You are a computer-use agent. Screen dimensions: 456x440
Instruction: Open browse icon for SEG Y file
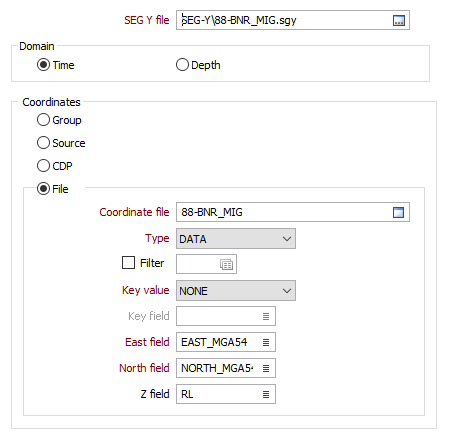399,20
